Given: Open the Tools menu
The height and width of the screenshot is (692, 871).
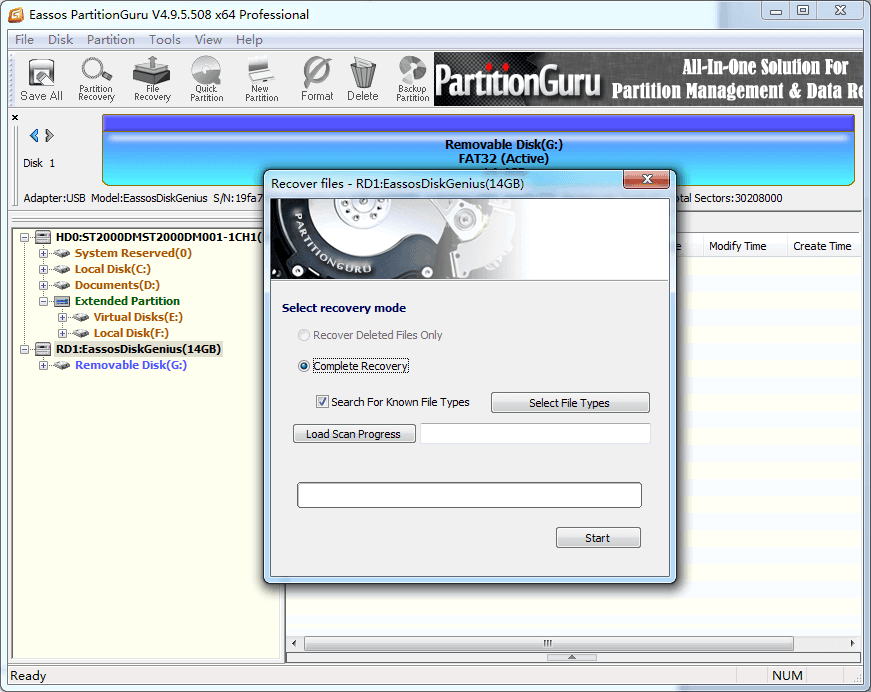Looking at the screenshot, I should coord(164,39).
